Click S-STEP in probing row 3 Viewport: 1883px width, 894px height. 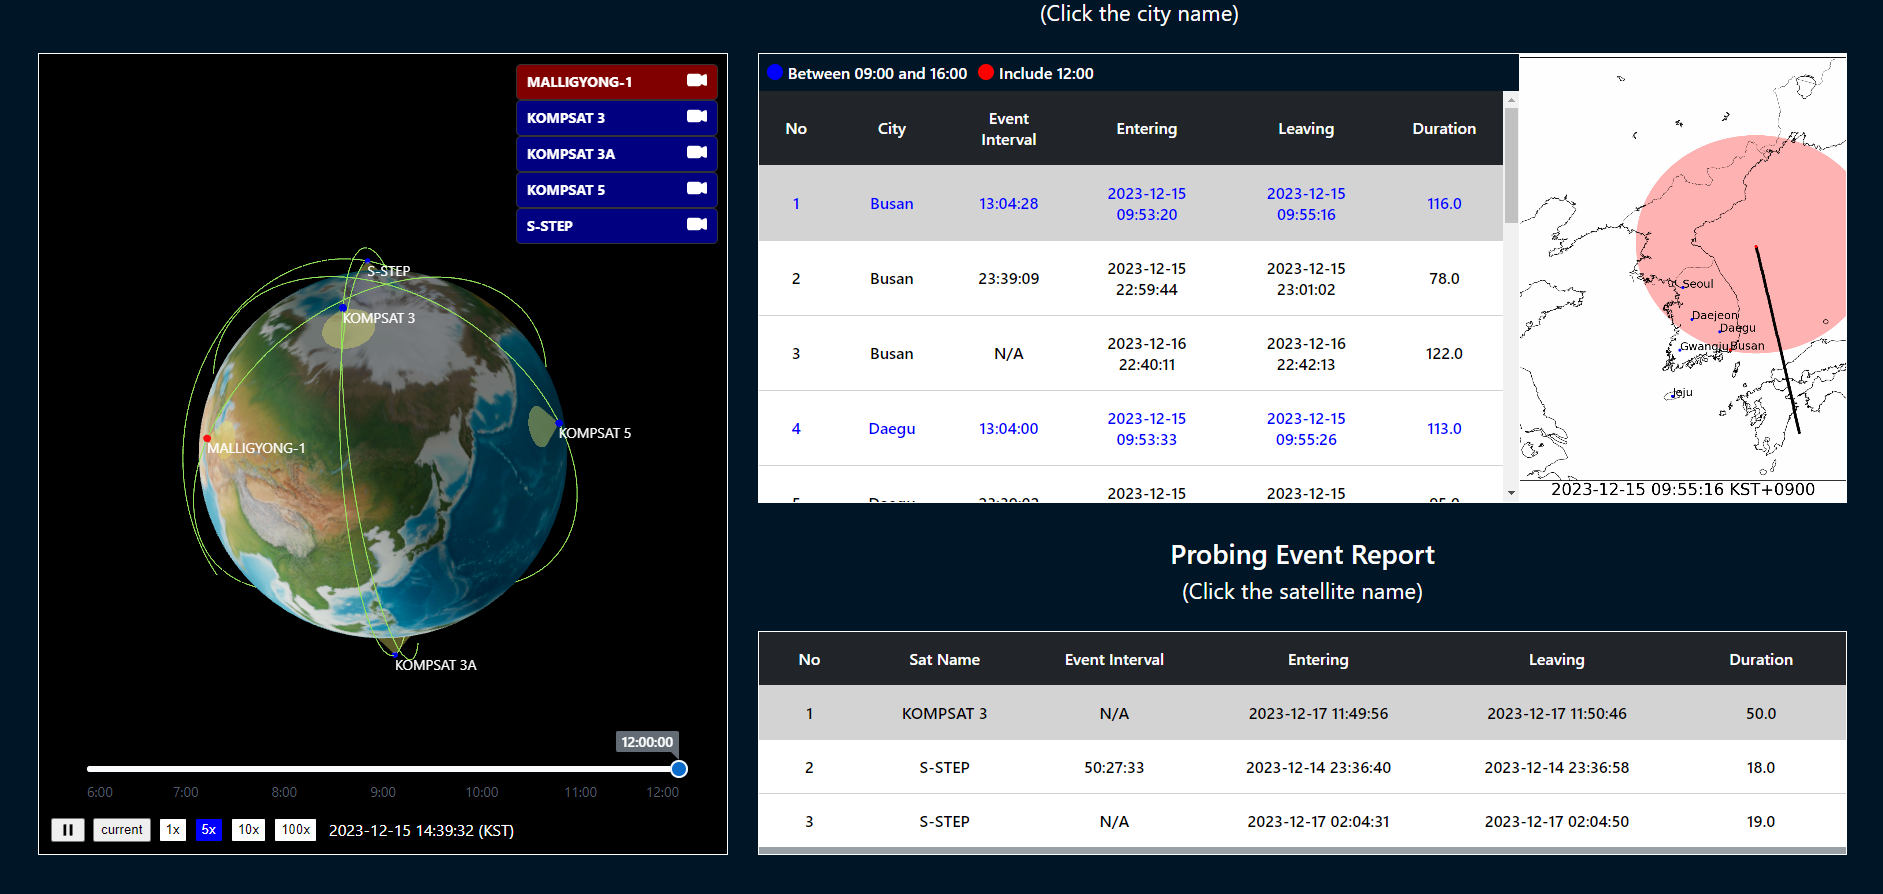click(x=944, y=822)
